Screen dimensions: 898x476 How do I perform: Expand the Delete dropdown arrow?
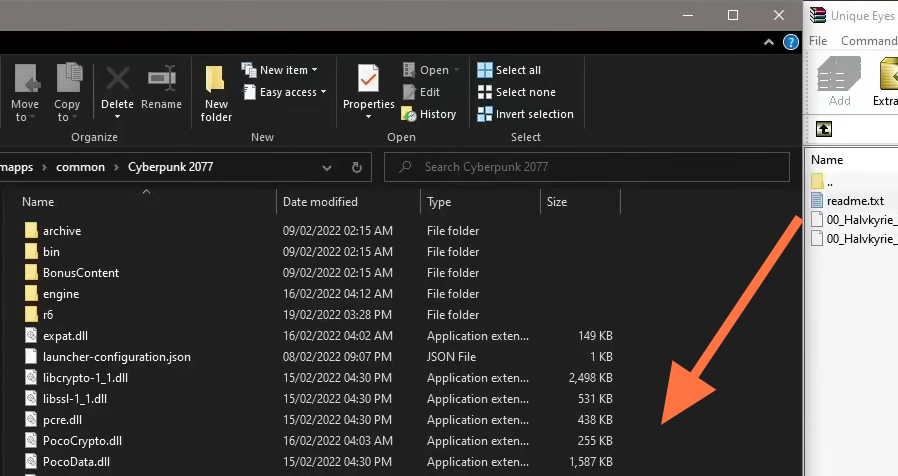click(x=117, y=117)
